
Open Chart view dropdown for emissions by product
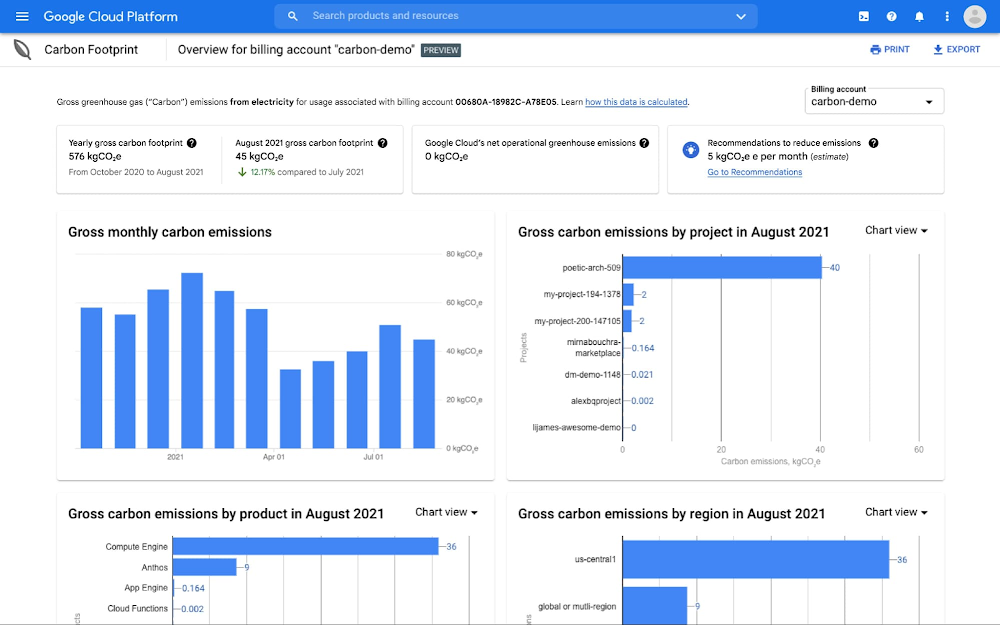click(x=446, y=512)
